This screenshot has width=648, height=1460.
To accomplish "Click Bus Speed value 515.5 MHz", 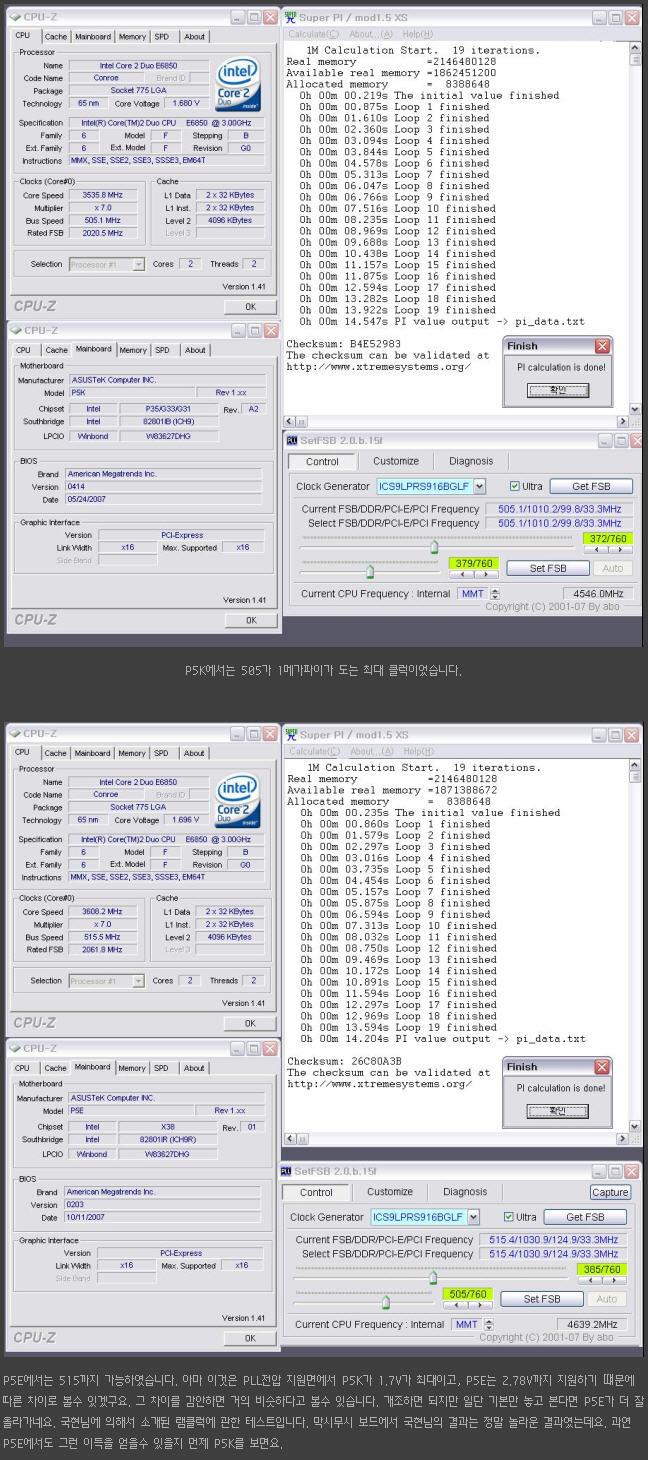I will (x=101, y=937).
